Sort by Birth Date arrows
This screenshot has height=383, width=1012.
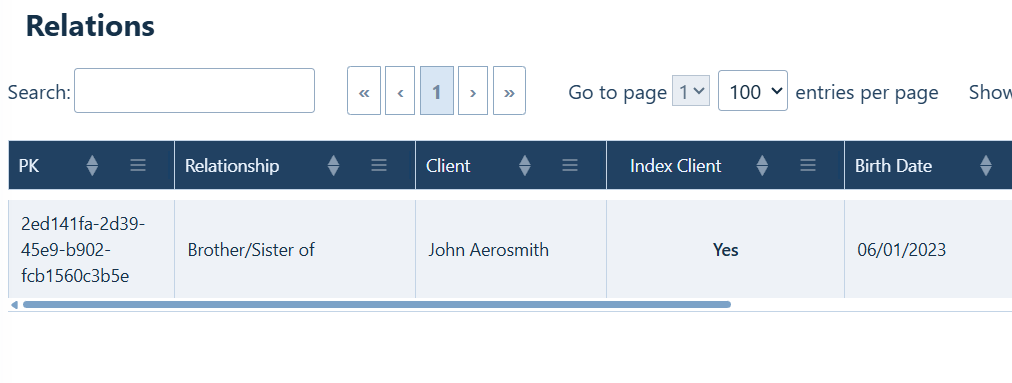coord(986,166)
